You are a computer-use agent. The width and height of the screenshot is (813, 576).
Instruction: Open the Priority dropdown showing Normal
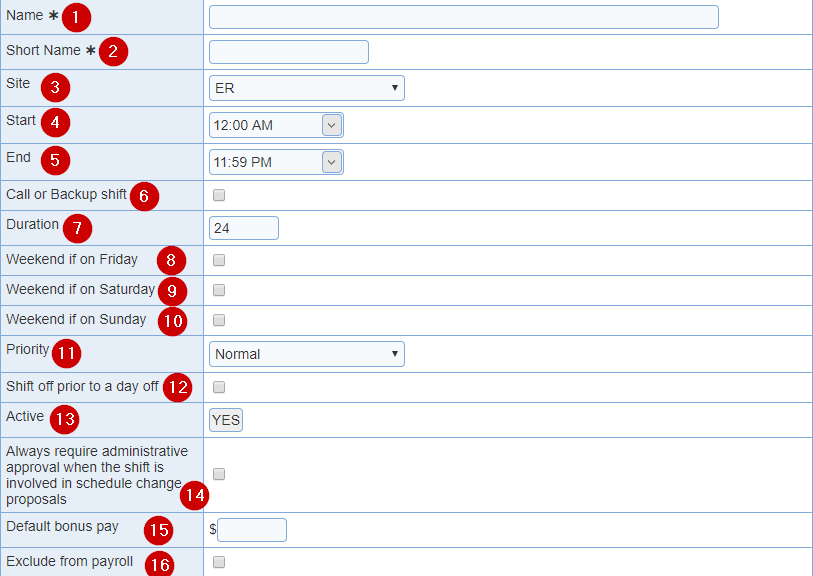(x=307, y=354)
